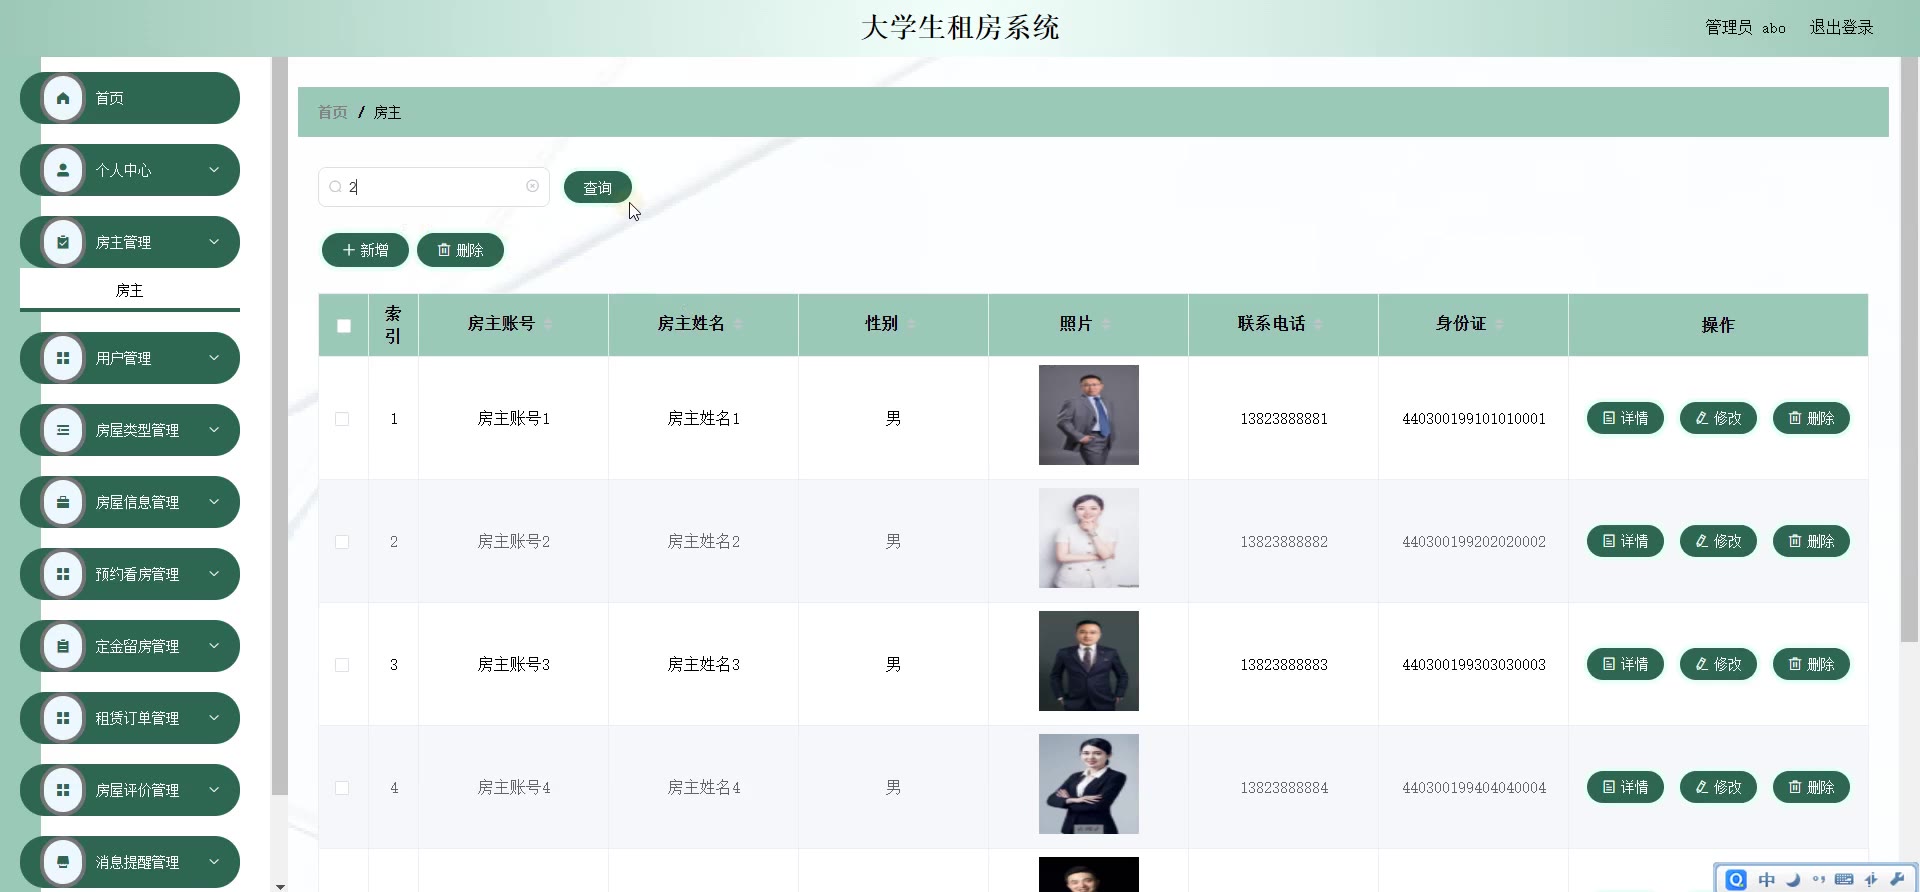Click the wrench icon in the IME toolbar
The width and height of the screenshot is (1920, 892).
(1897, 880)
